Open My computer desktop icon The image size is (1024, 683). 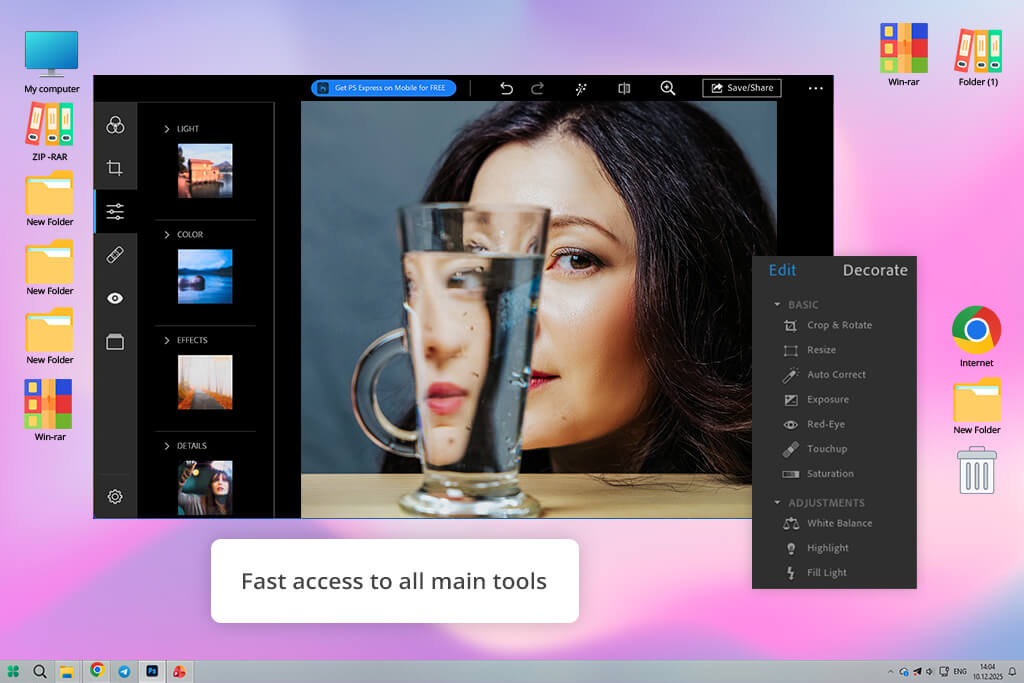52,61
